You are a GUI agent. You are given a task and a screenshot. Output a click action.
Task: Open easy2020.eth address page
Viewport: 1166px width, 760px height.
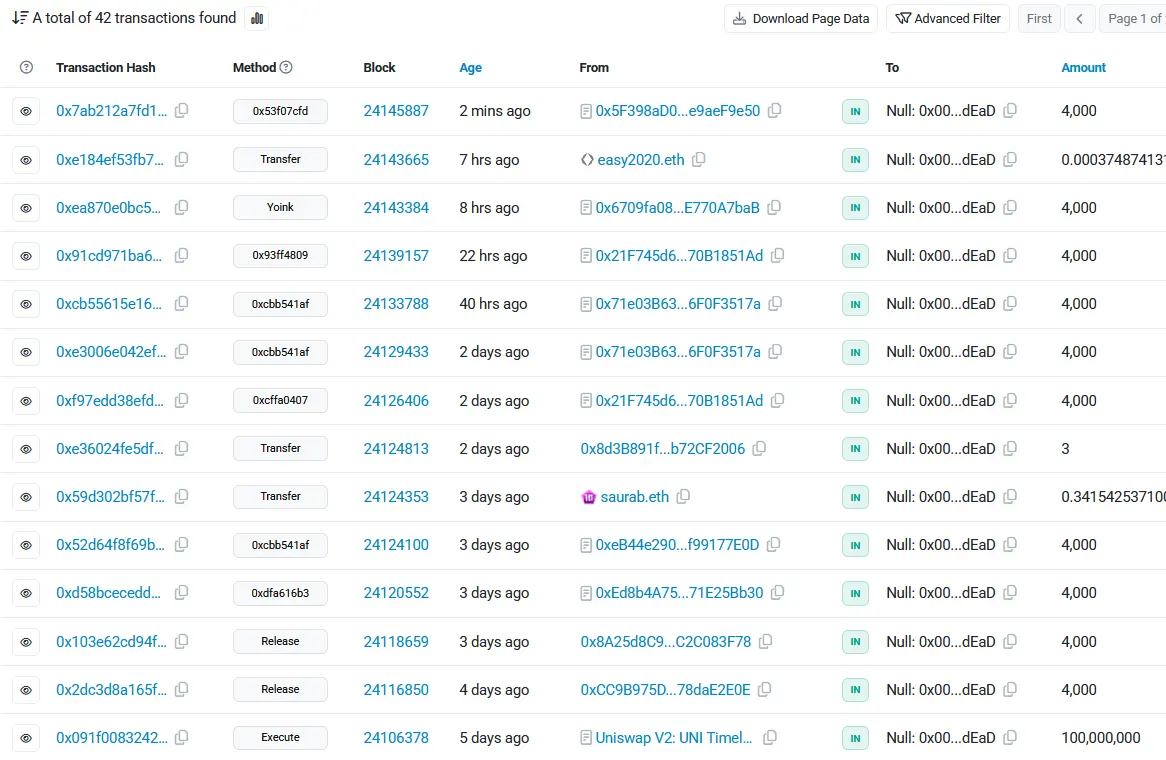tap(641, 160)
